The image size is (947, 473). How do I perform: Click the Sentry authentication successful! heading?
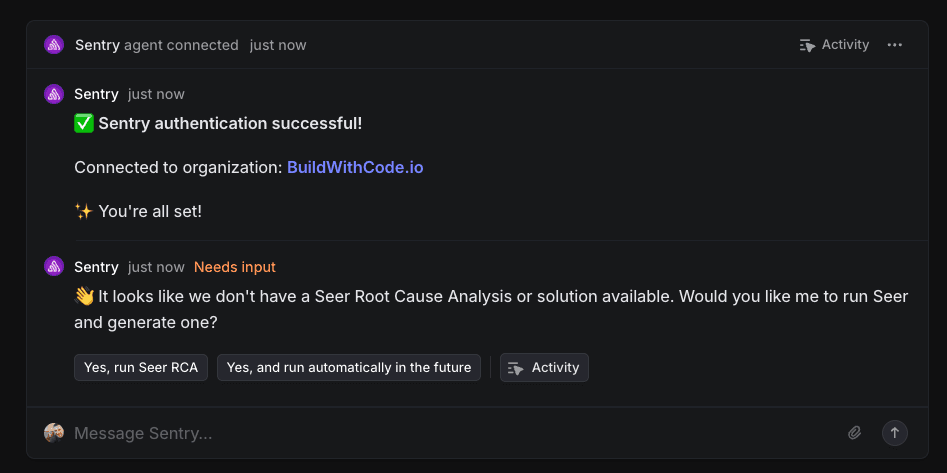point(230,123)
